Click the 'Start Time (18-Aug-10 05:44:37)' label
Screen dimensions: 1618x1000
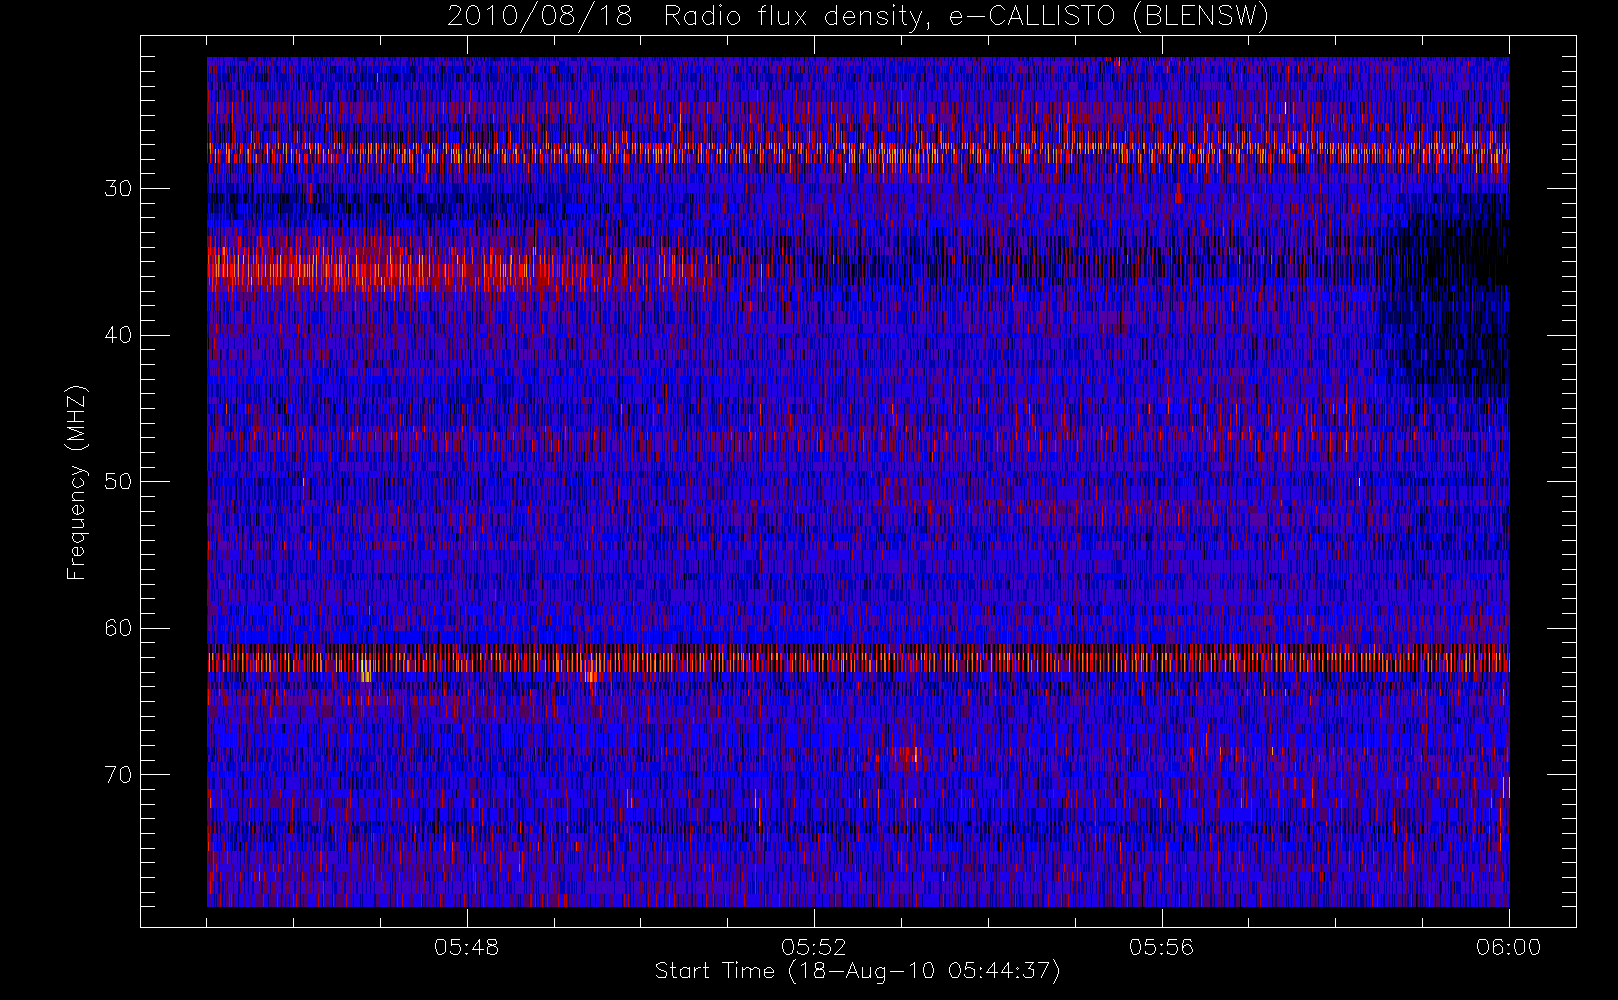click(x=857, y=971)
